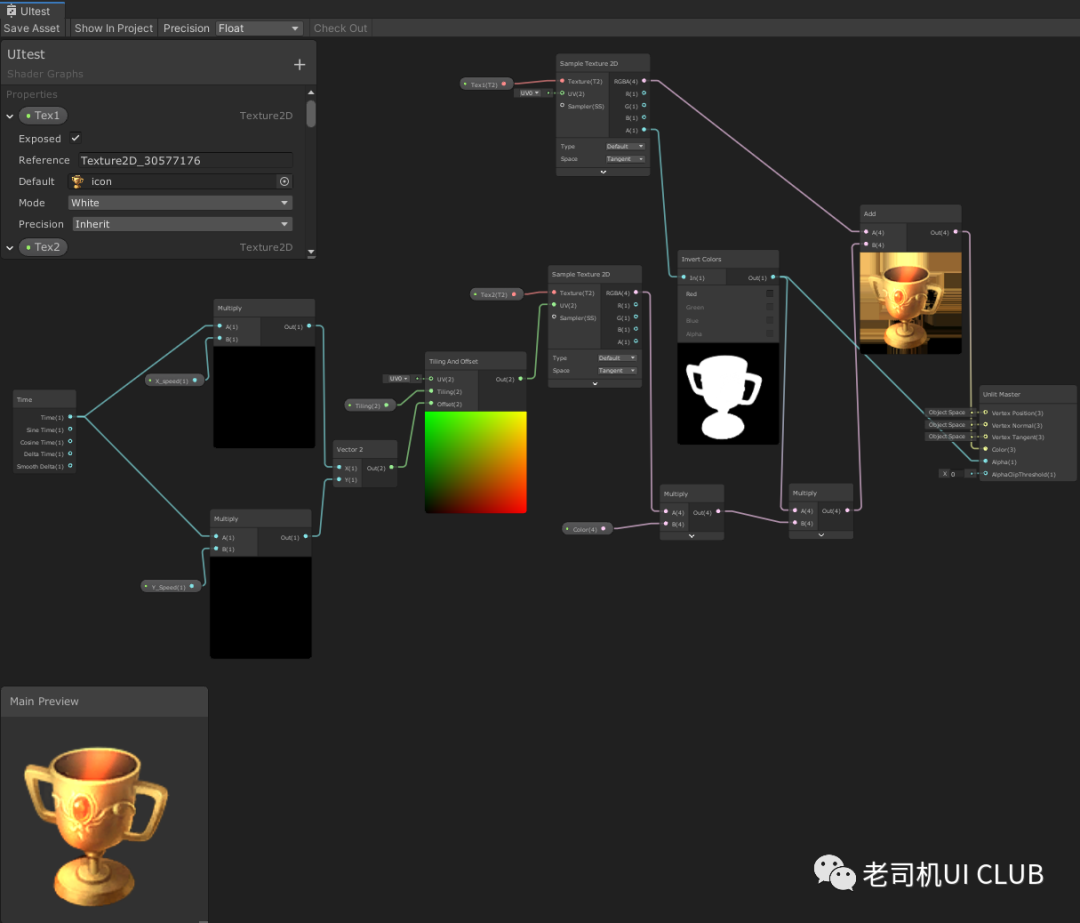Screen dimensions: 1080x923
Task: Switch to the UItest tab
Action: [x=32, y=10]
